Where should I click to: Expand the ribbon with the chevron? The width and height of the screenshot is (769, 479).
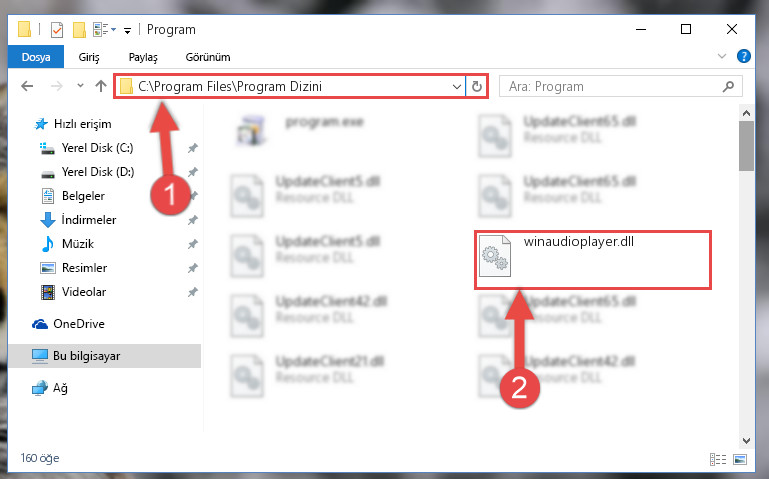(x=721, y=56)
